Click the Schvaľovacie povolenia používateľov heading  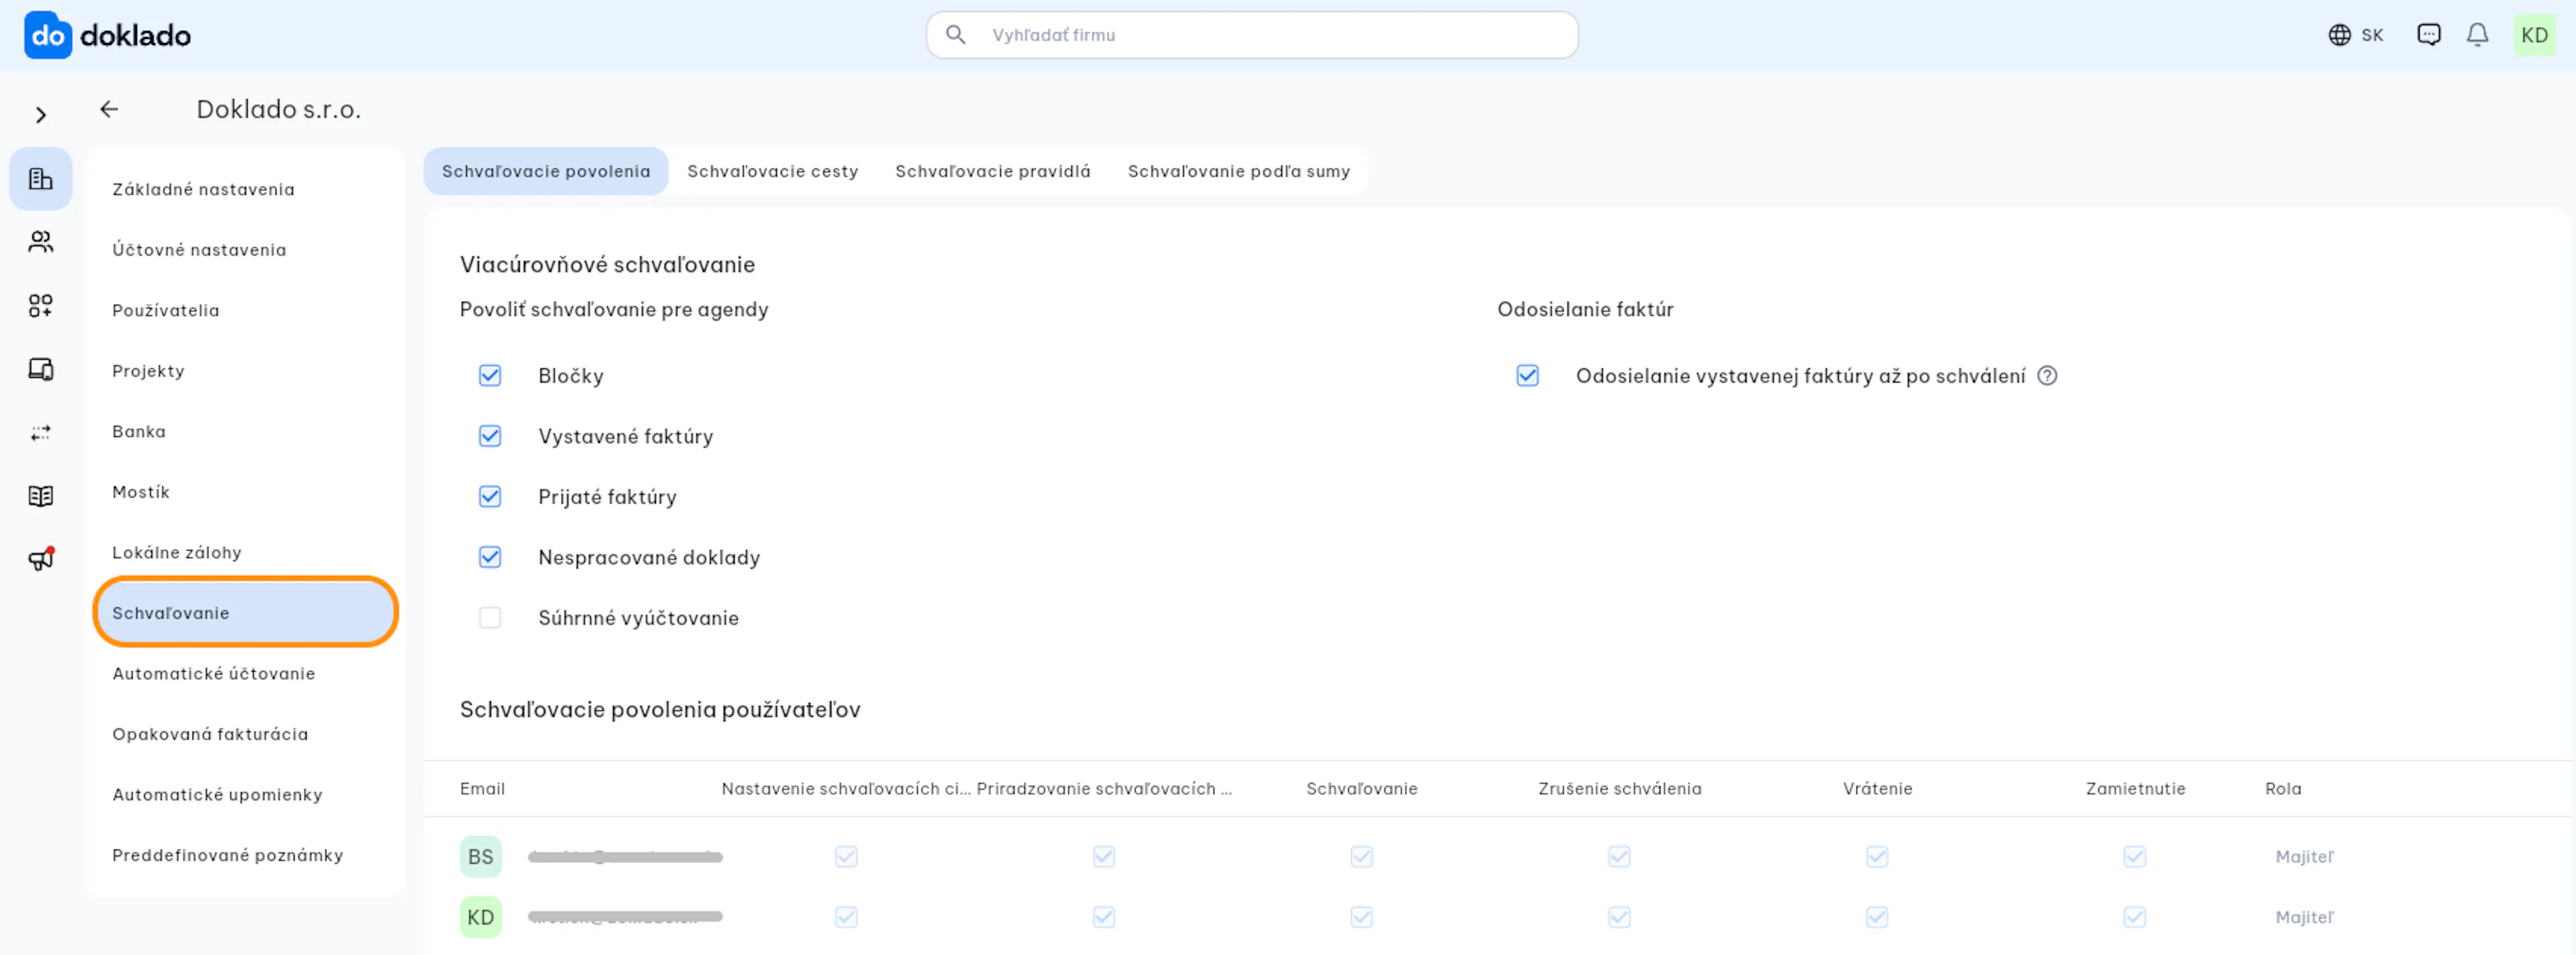(660, 710)
